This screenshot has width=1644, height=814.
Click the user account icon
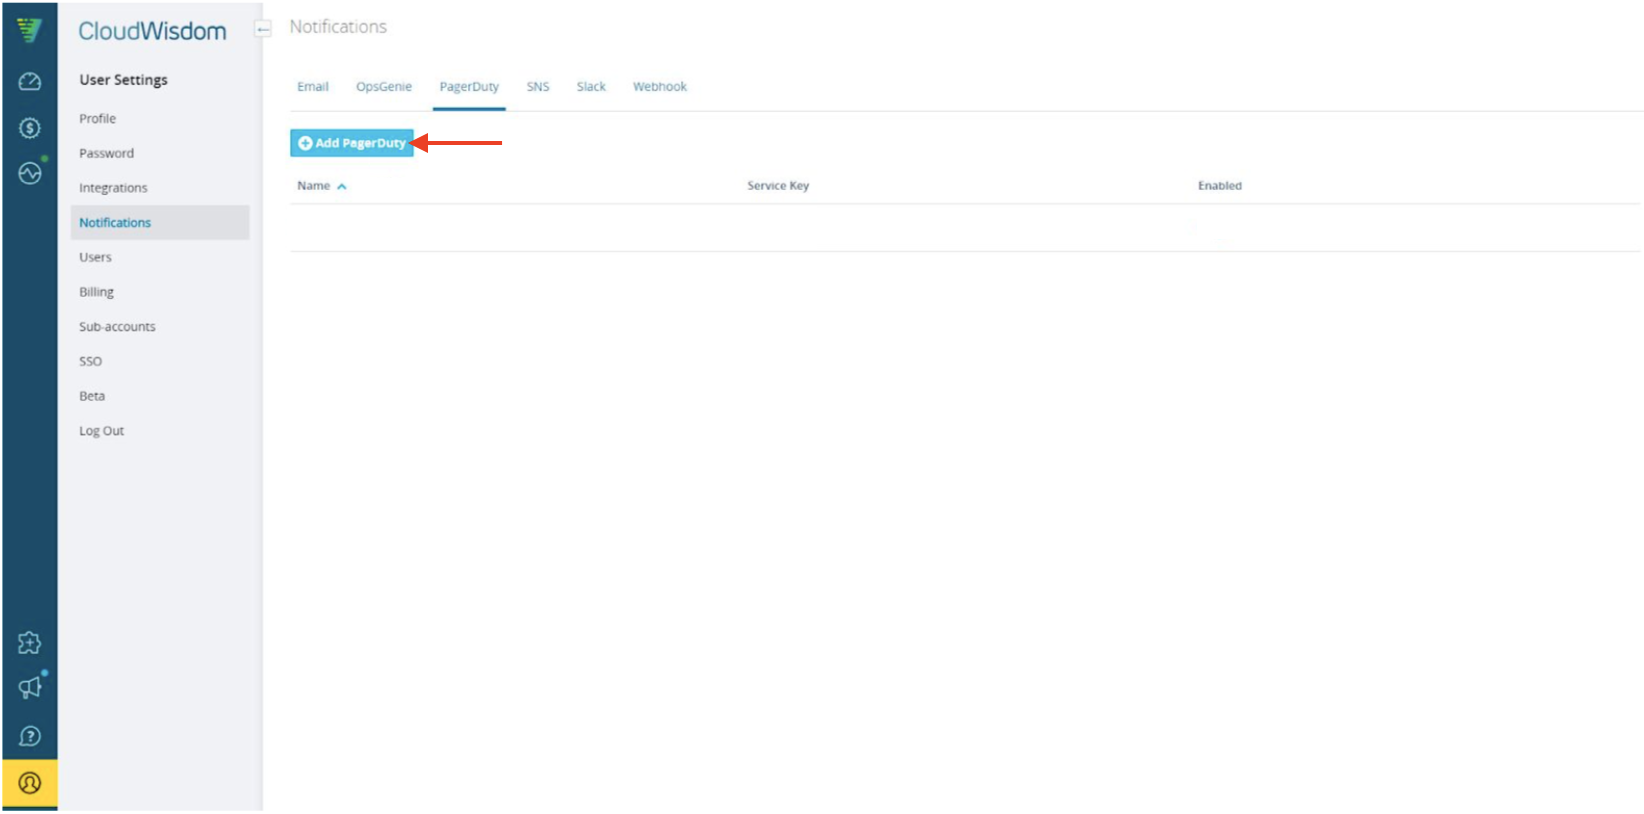29,783
